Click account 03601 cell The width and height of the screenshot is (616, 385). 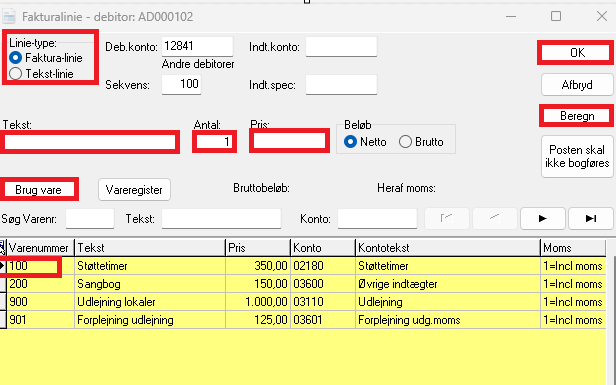click(323, 320)
